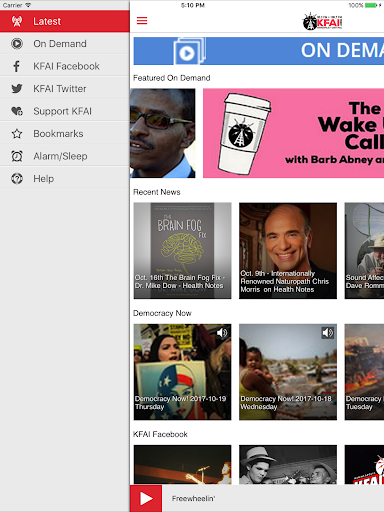Click the Alarm/Sleep clock icon
Screen dimensions: 384x512
click(17, 156)
